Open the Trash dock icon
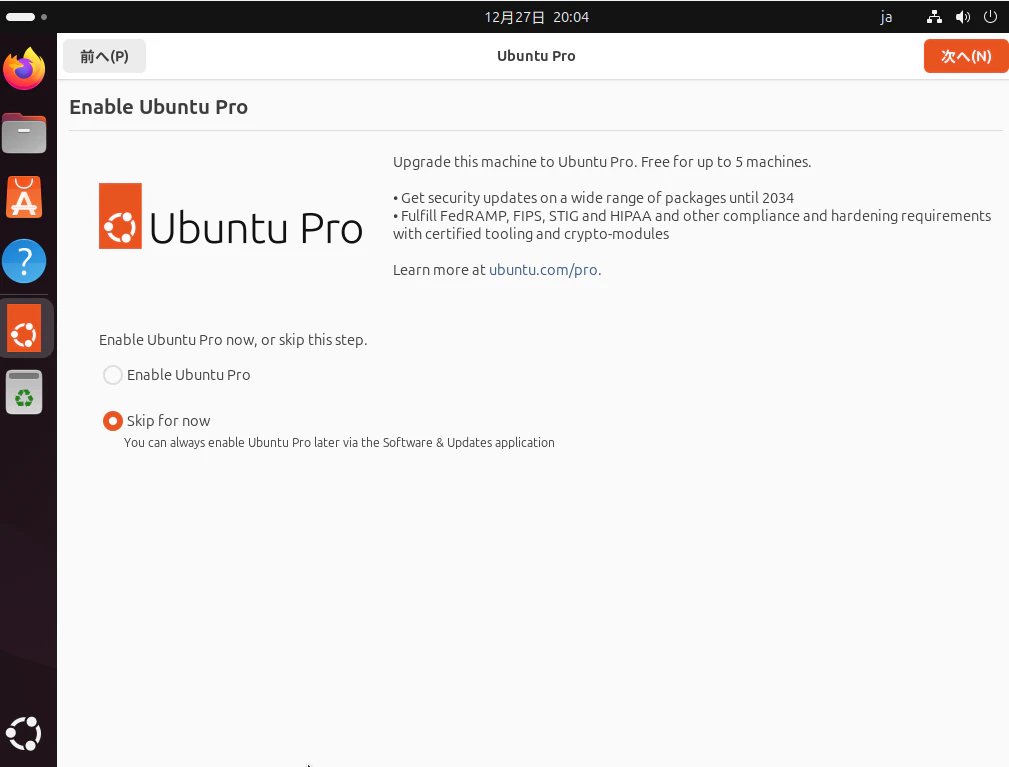The width and height of the screenshot is (1009, 767). pos(24,392)
